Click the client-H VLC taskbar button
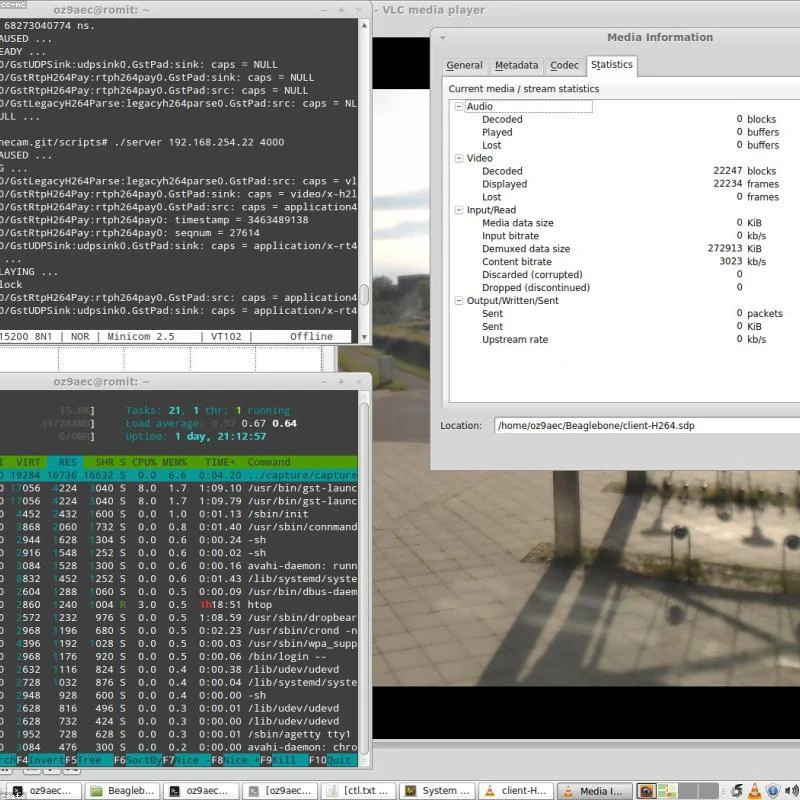 (514, 791)
